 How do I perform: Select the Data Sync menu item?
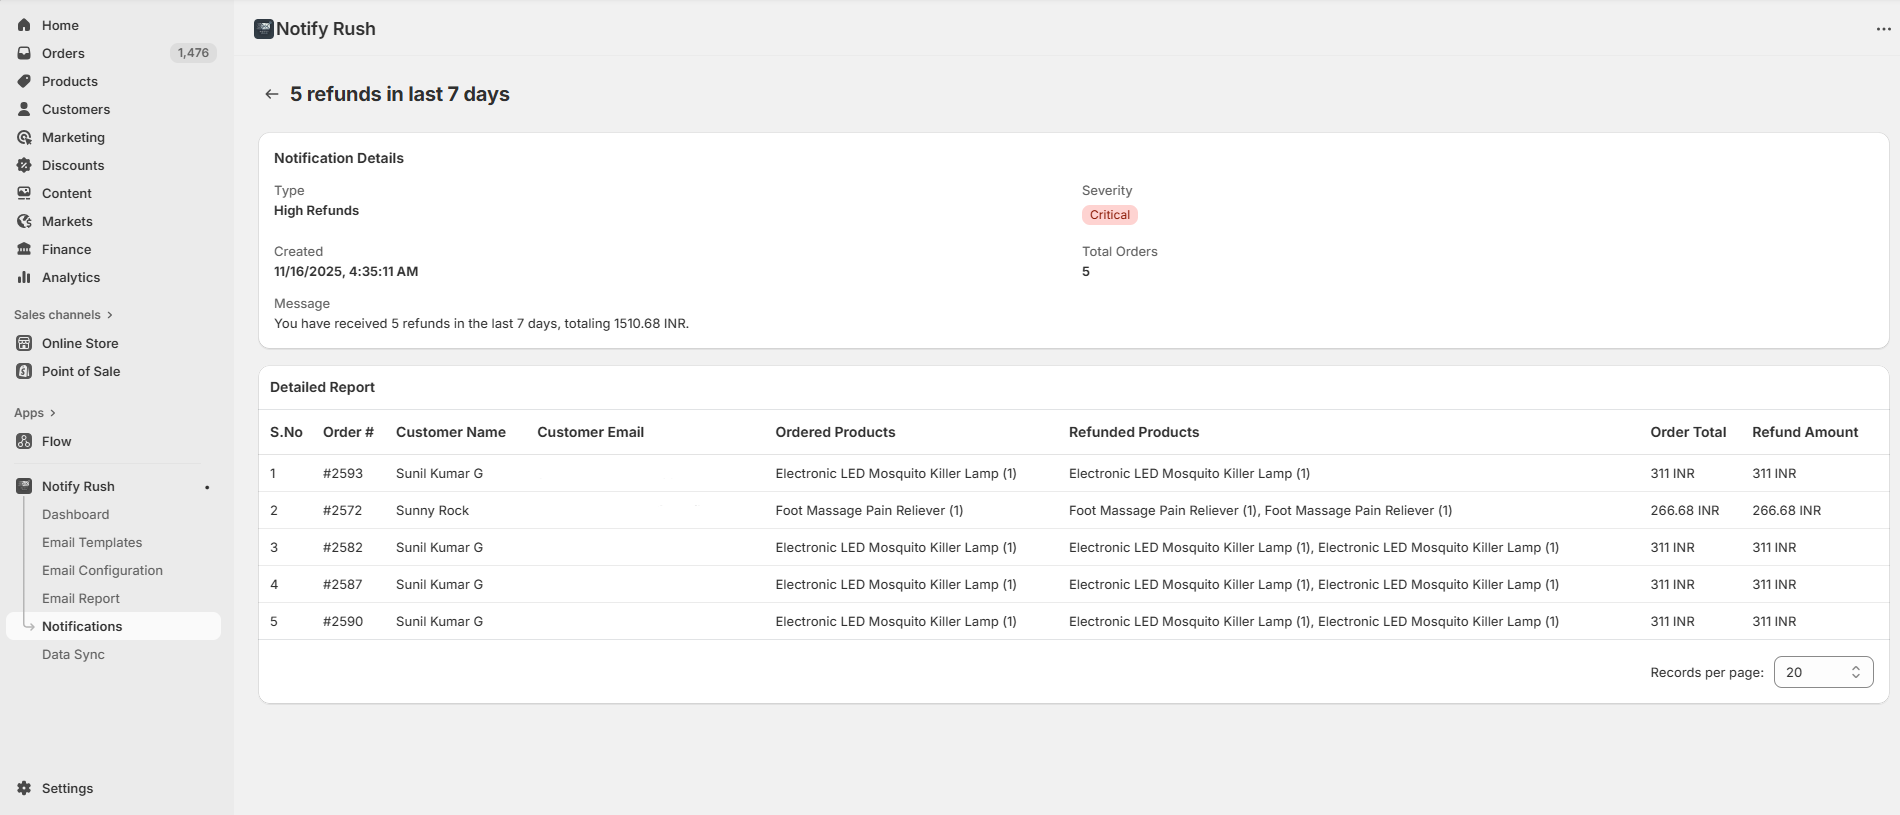(73, 654)
